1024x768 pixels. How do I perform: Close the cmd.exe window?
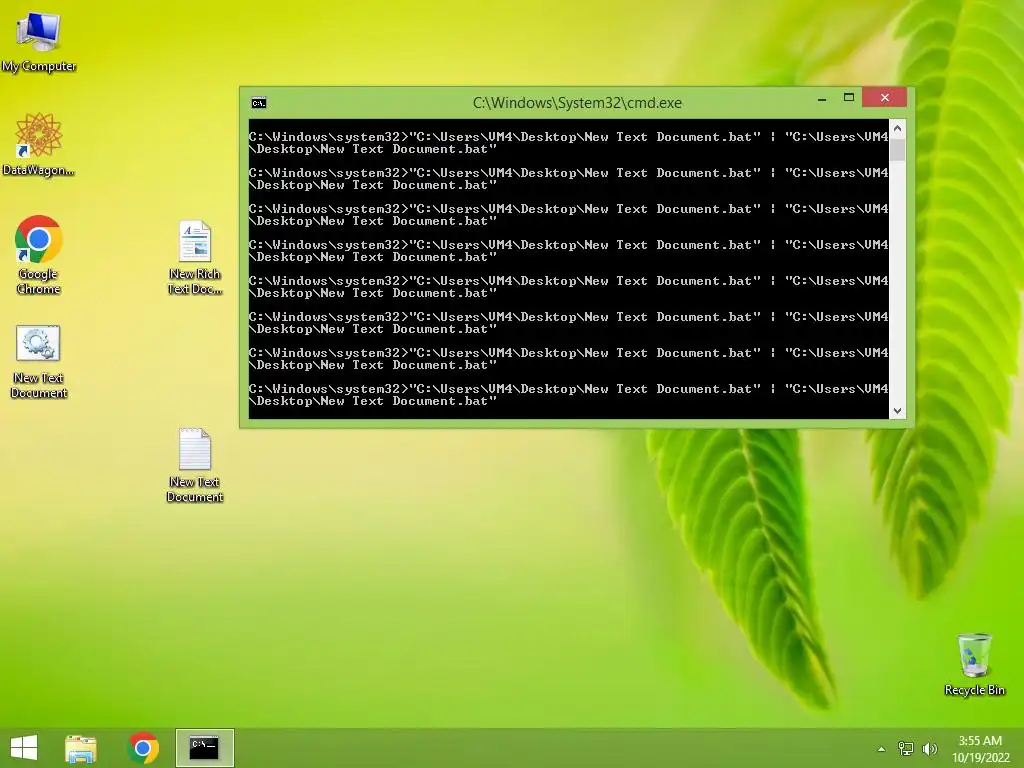click(x=884, y=98)
